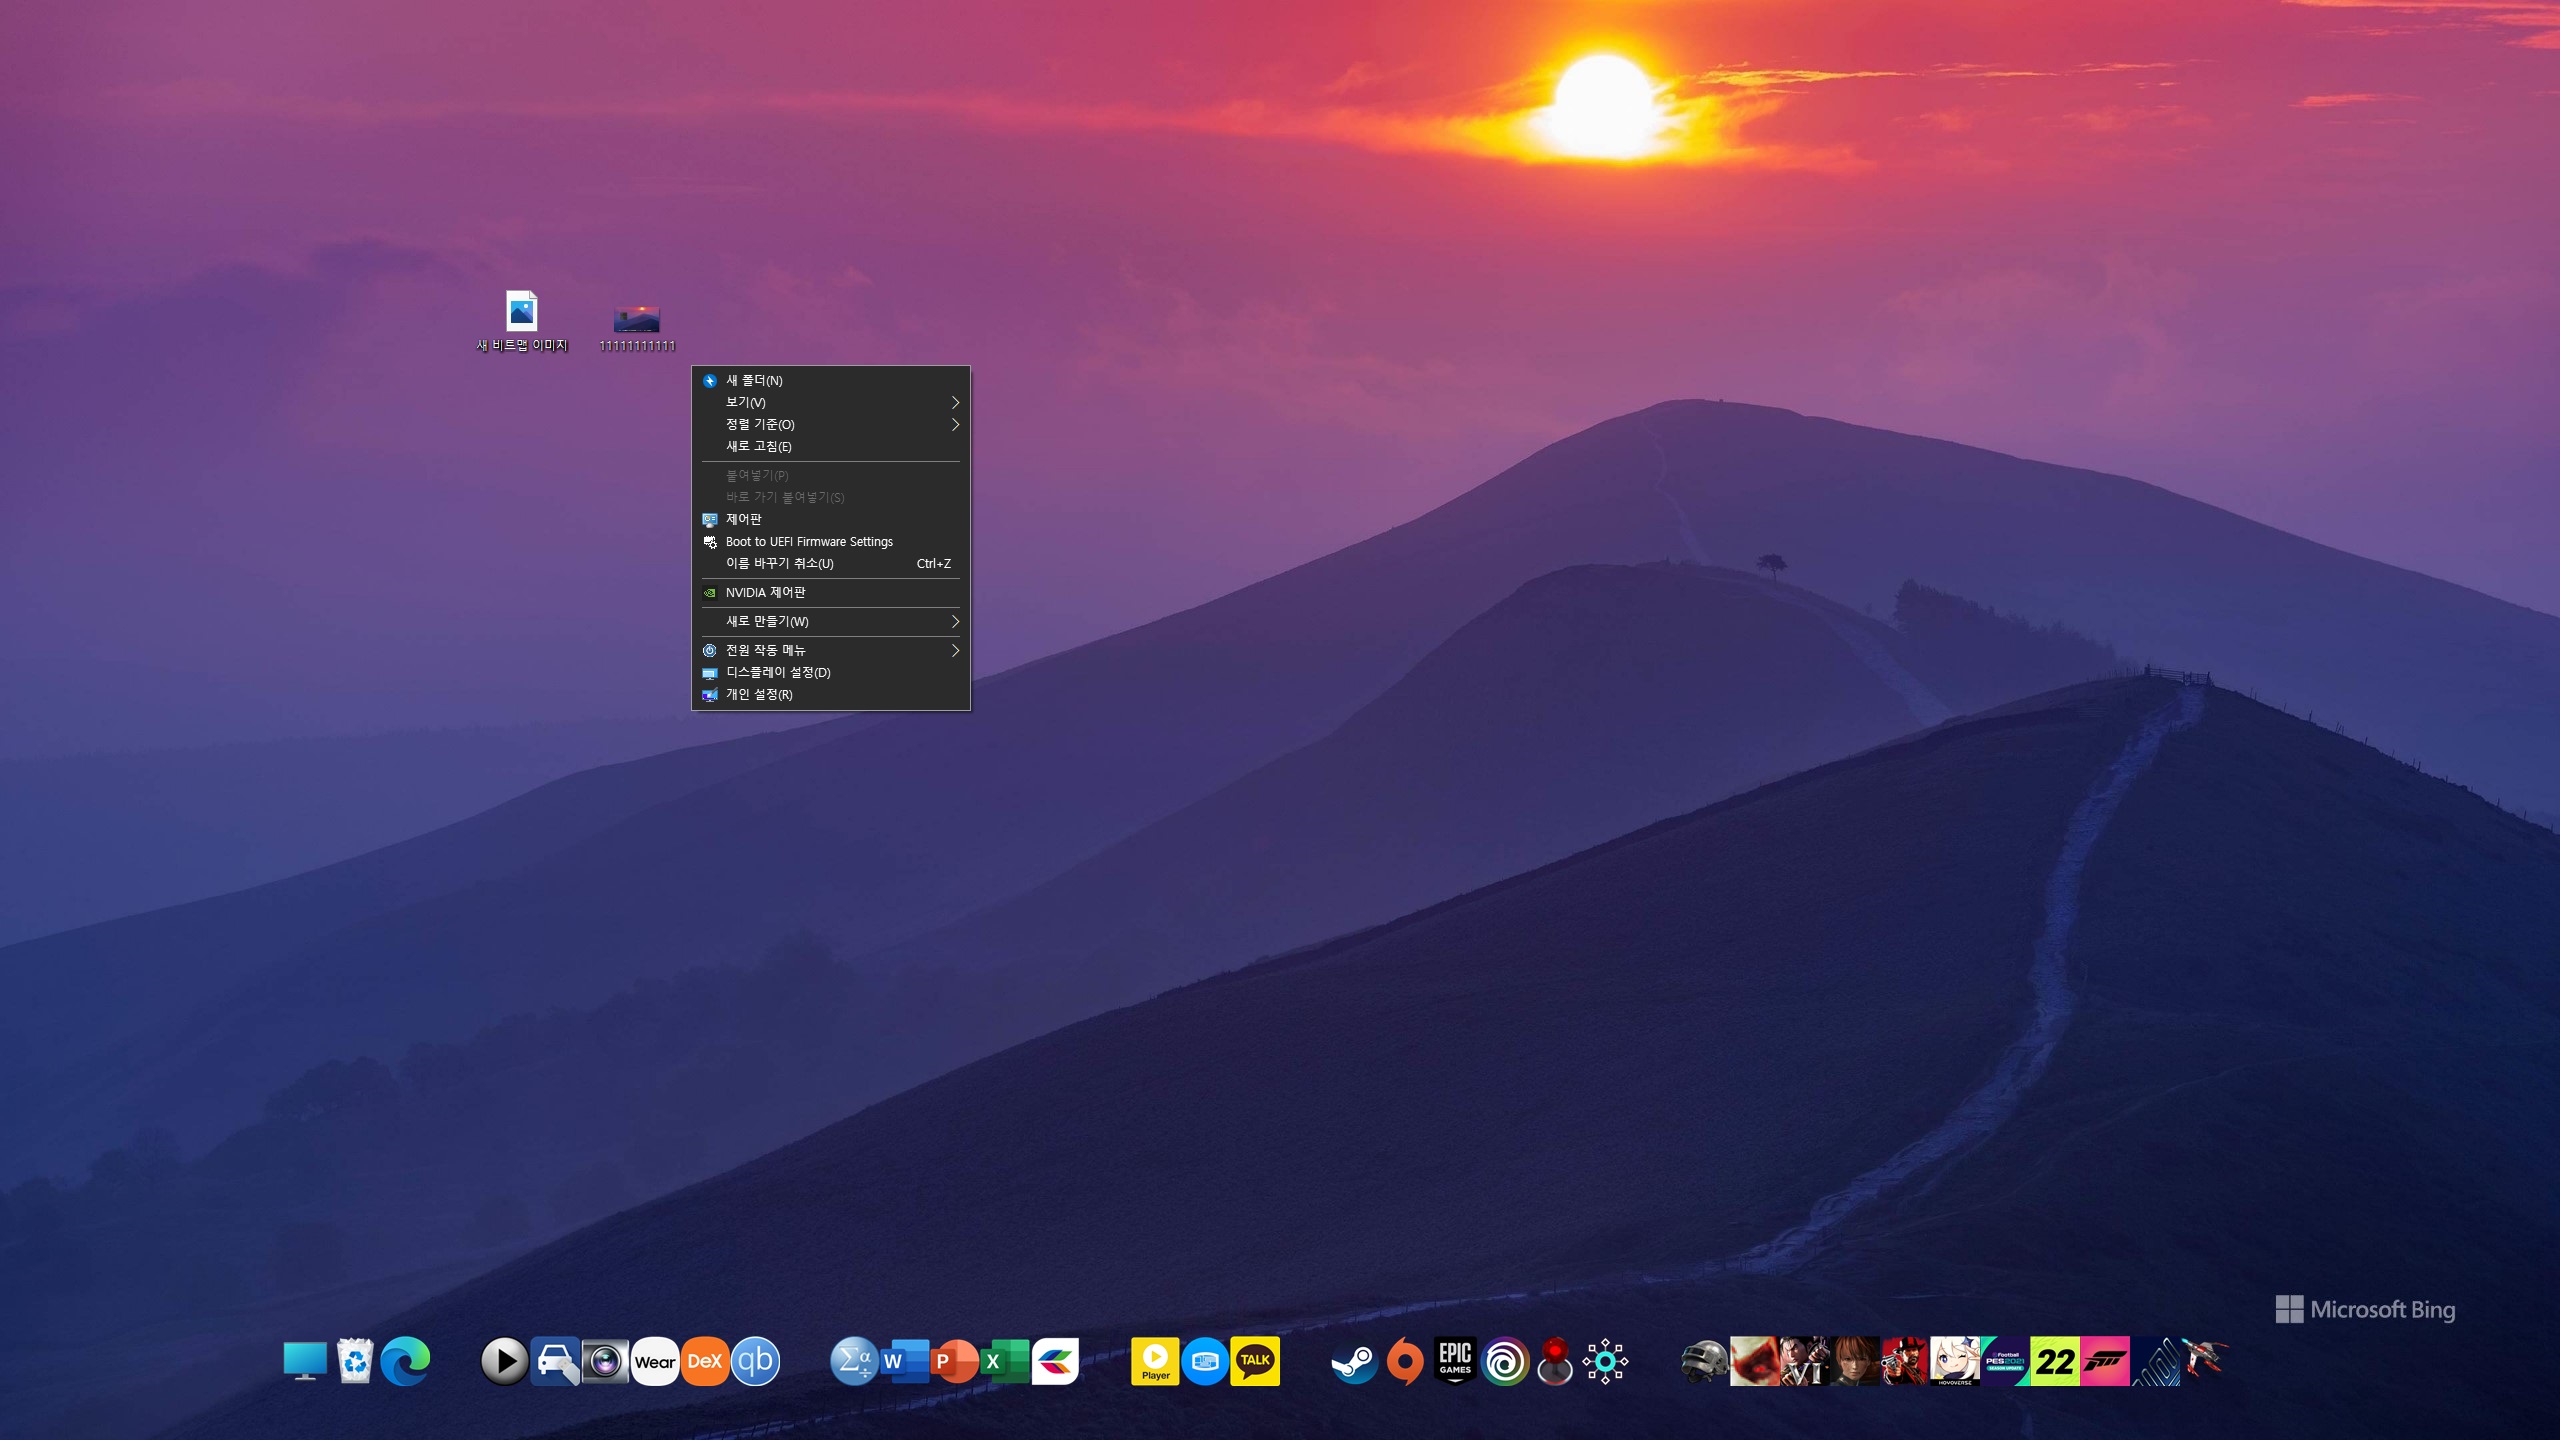The height and width of the screenshot is (1440, 2560).
Task: Select the 11111111111 image file on desktop
Action: [637, 328]
